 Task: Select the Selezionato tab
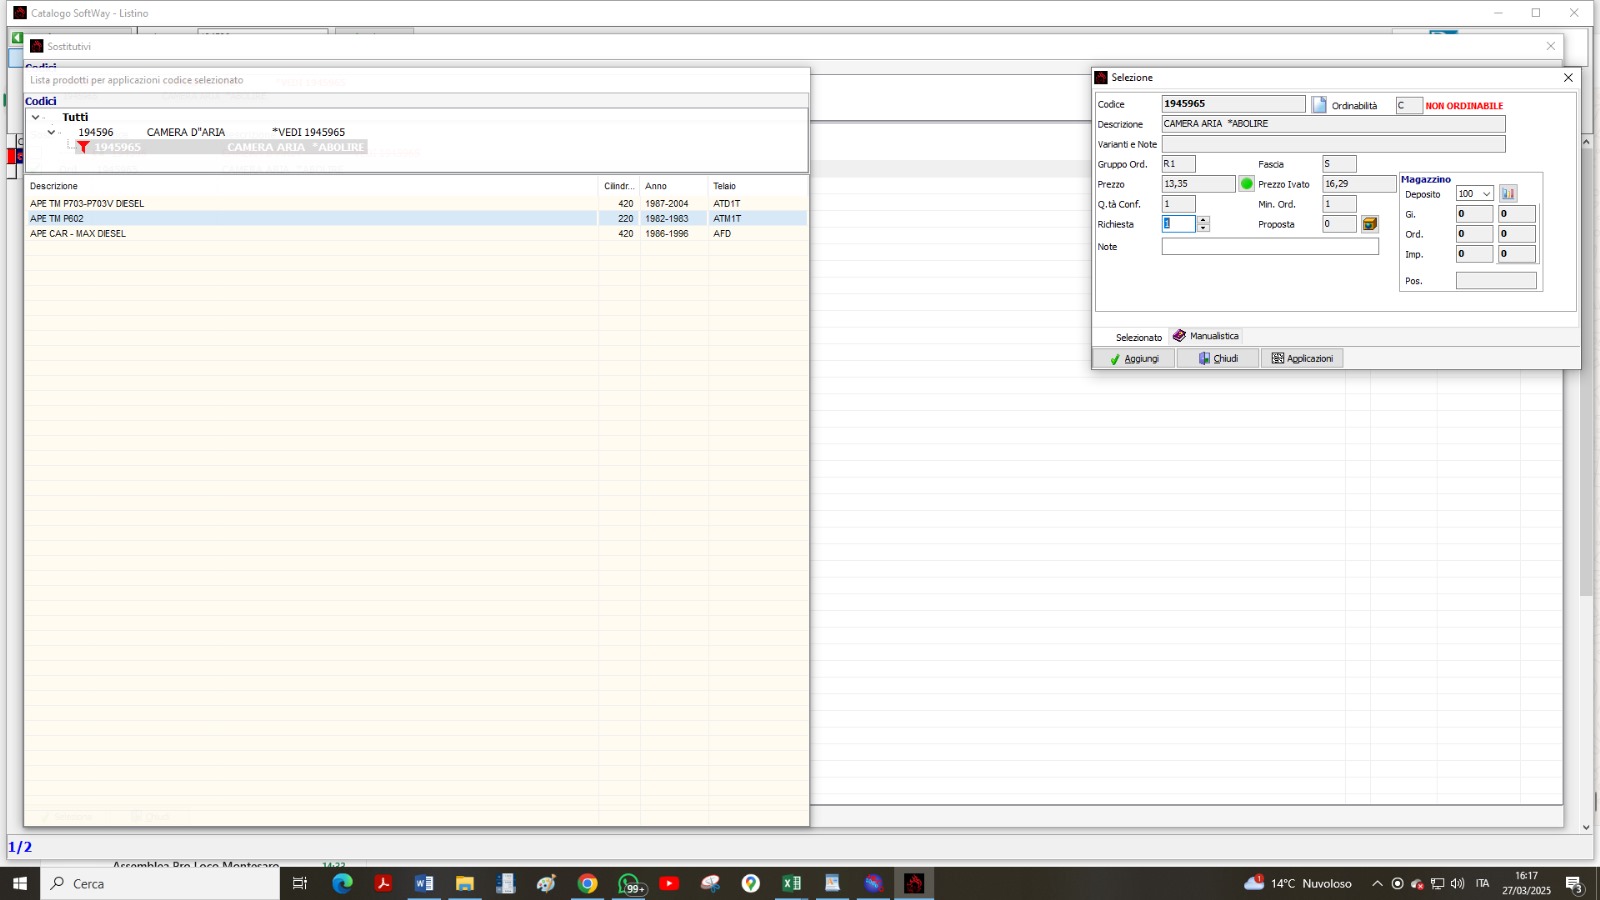click(1138, 337)
